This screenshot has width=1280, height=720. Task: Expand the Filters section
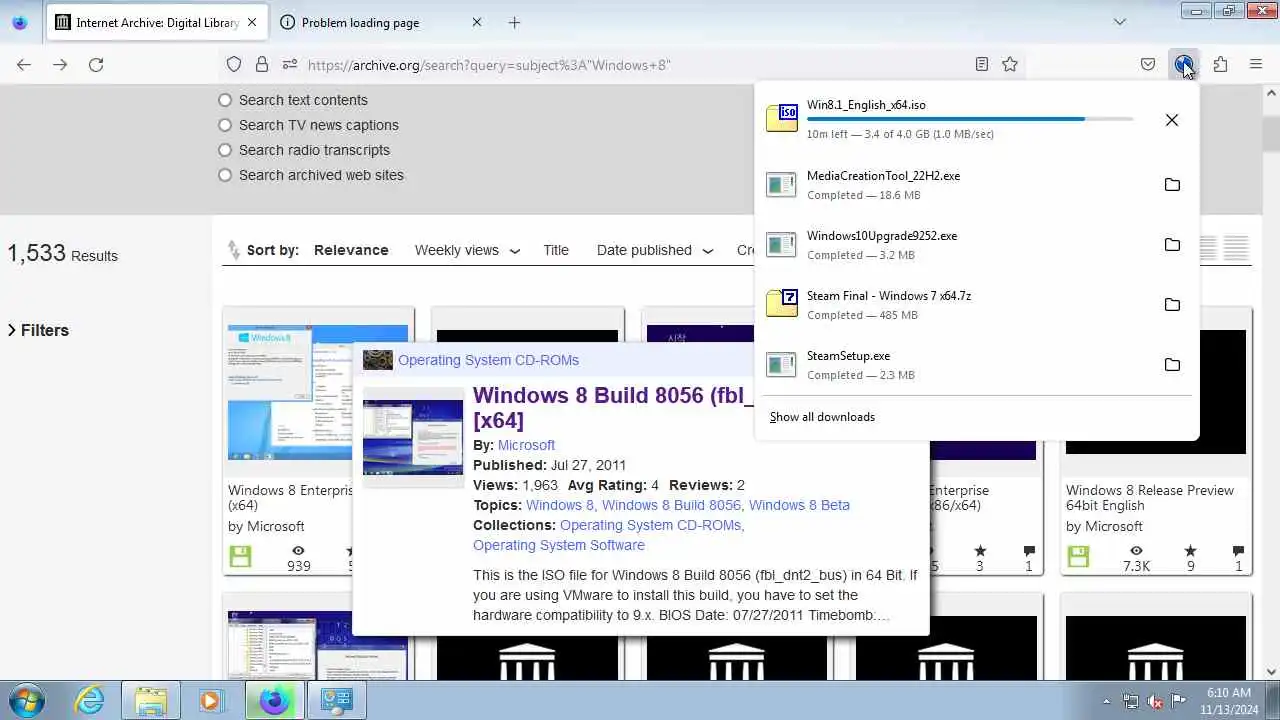point(38,330)
